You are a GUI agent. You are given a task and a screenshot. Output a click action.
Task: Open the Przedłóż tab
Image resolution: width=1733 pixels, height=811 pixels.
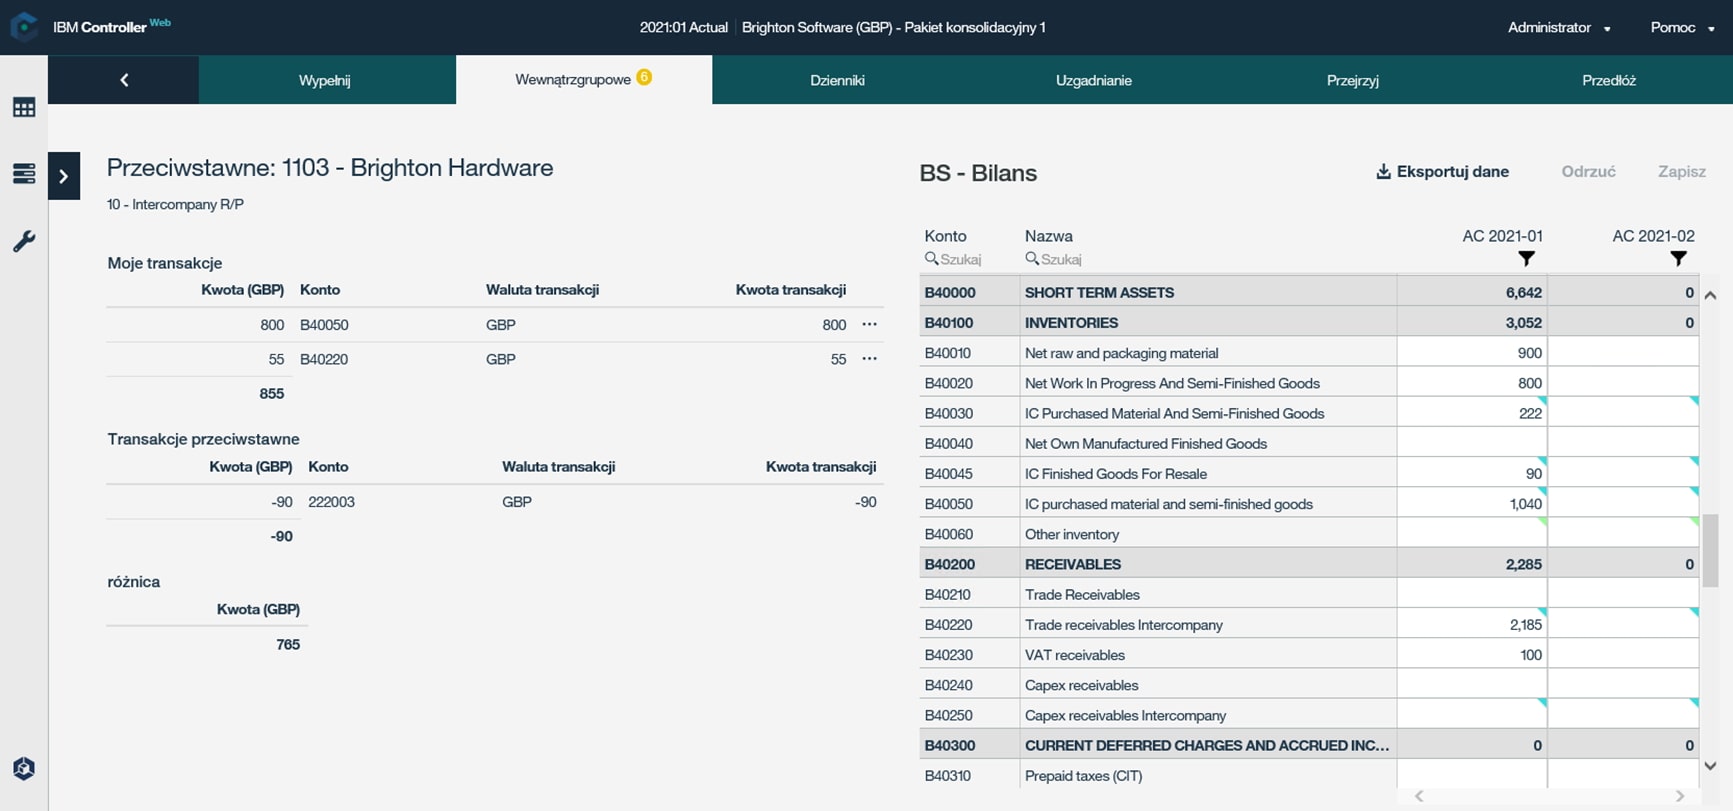pyautogui.click(x=1608, y=80)
